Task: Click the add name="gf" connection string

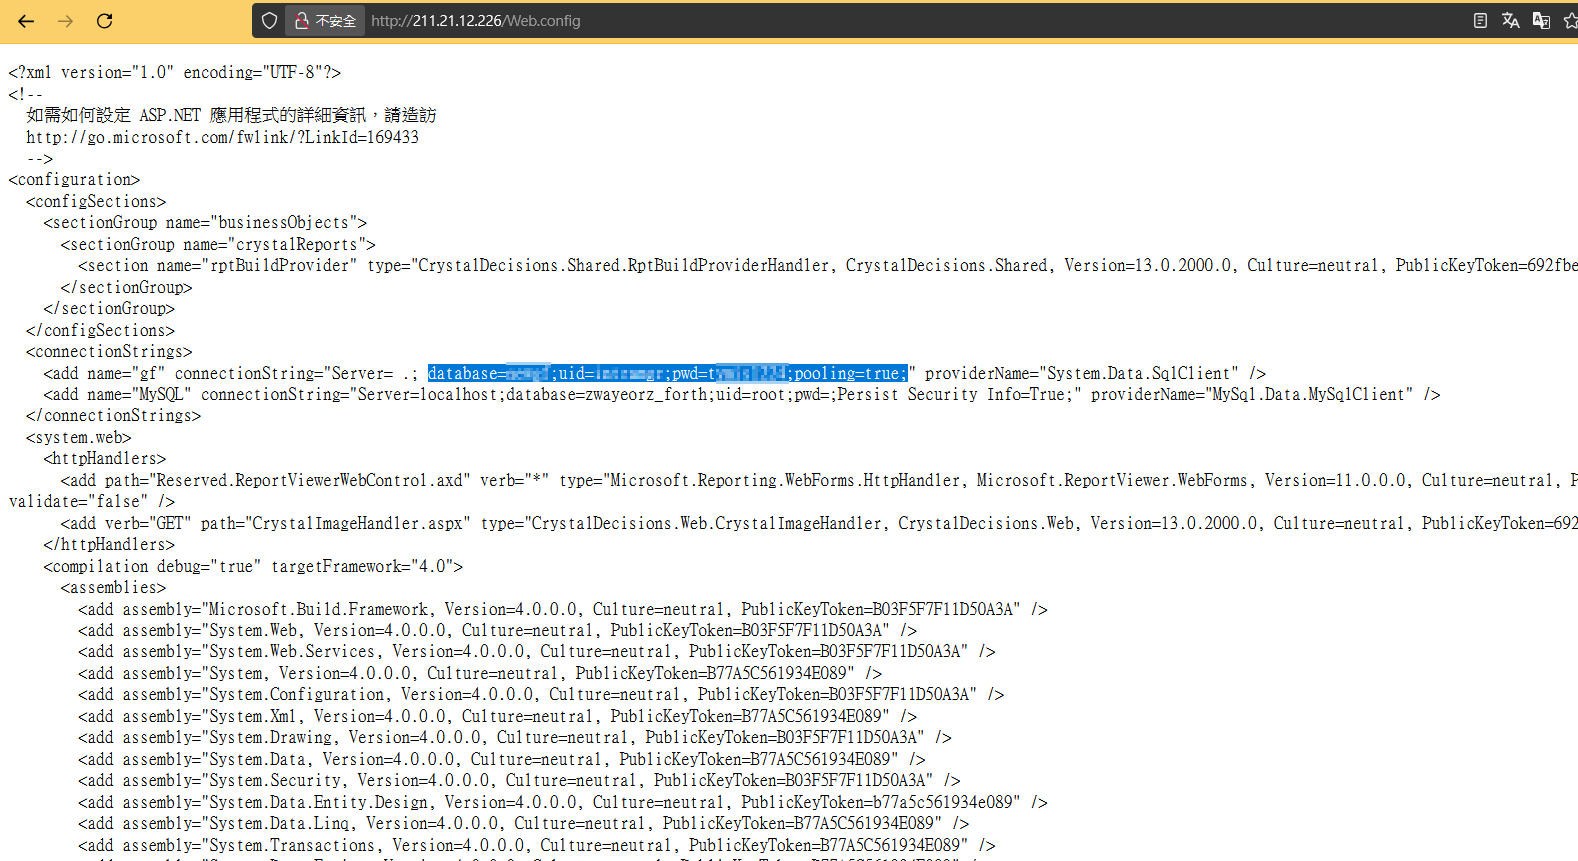Action: tap(655, 373)
